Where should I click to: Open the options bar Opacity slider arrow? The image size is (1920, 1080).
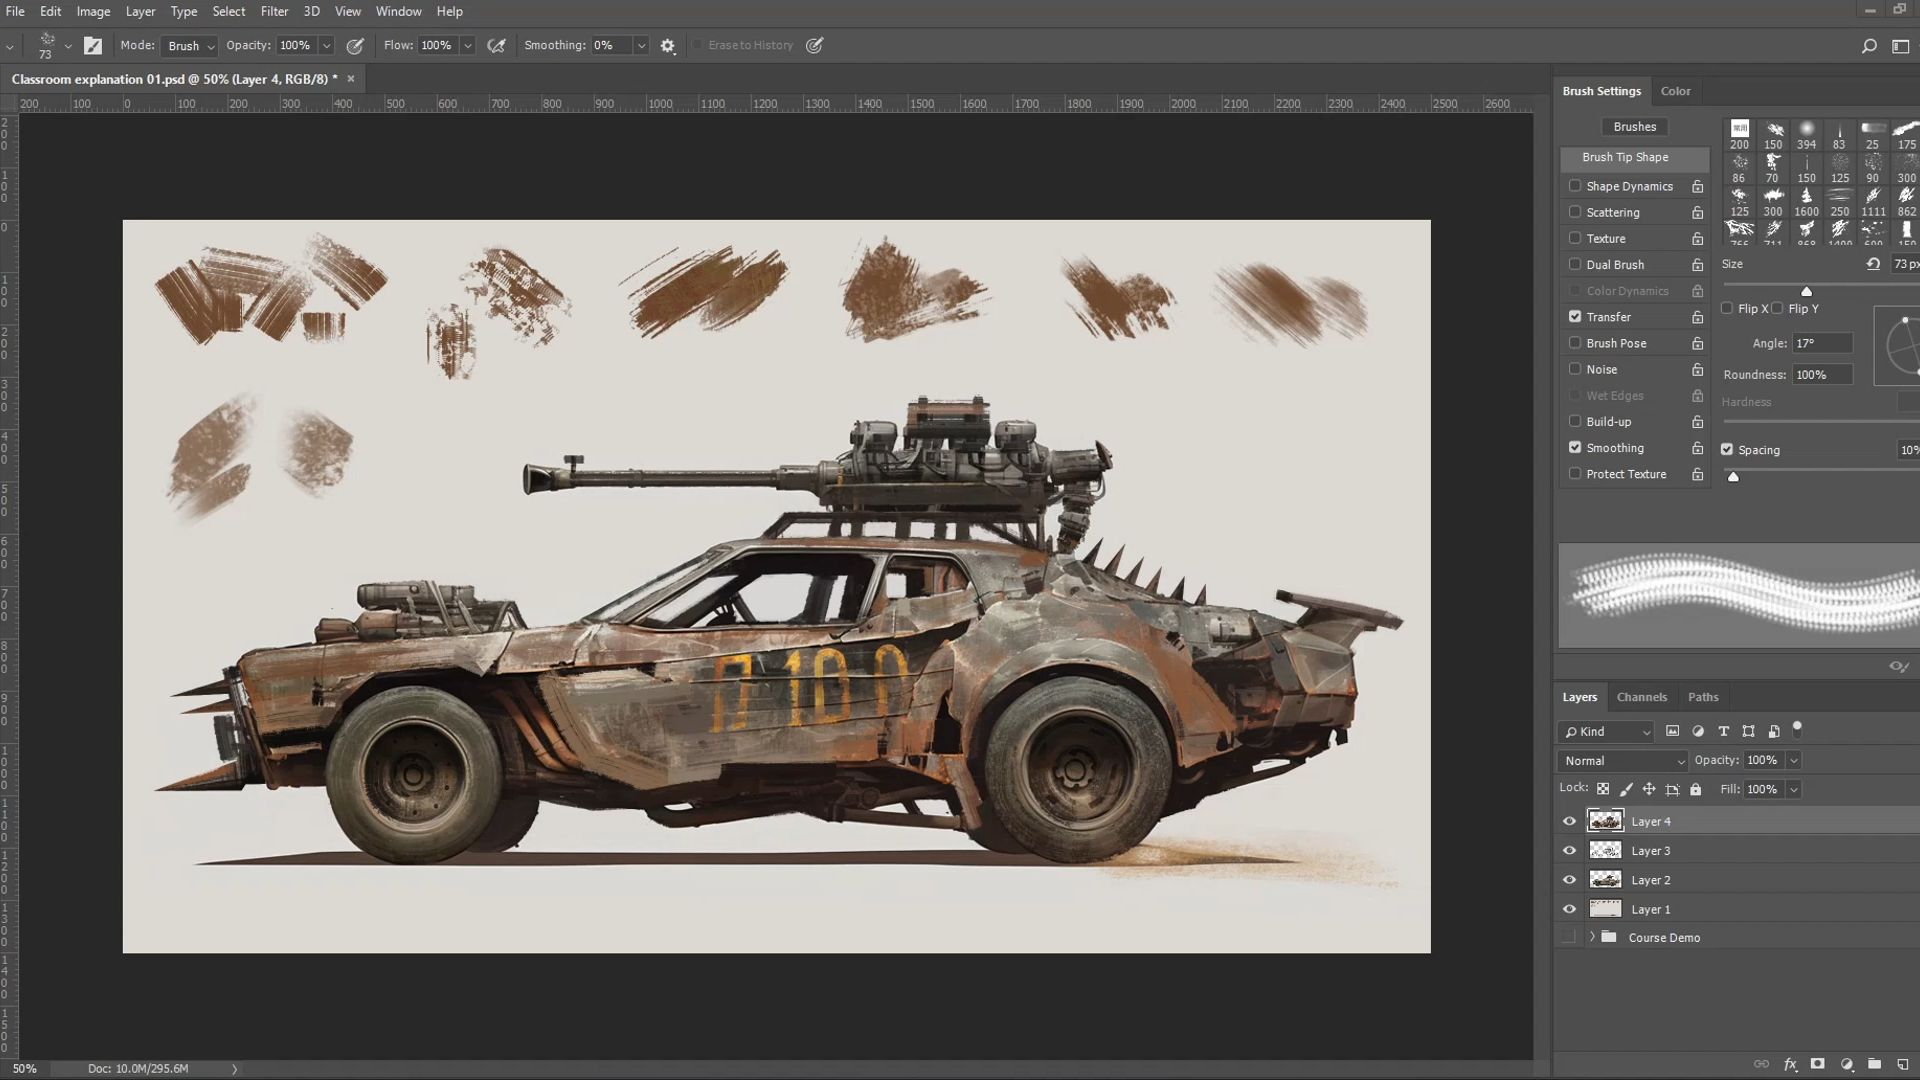(326, 46)
